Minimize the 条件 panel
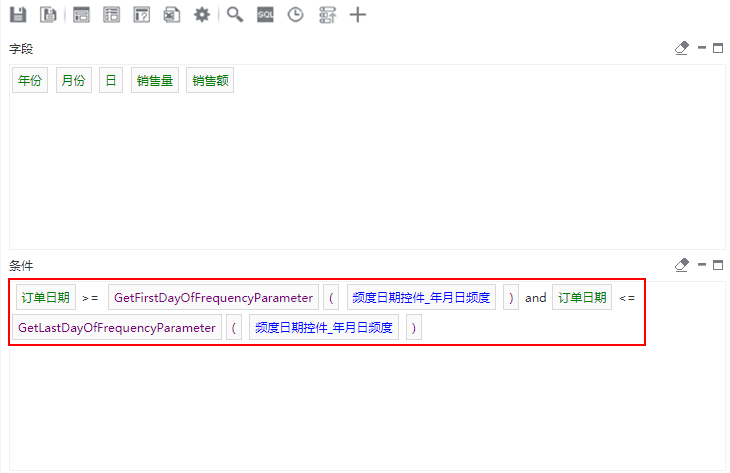 [x=702, y=264]
